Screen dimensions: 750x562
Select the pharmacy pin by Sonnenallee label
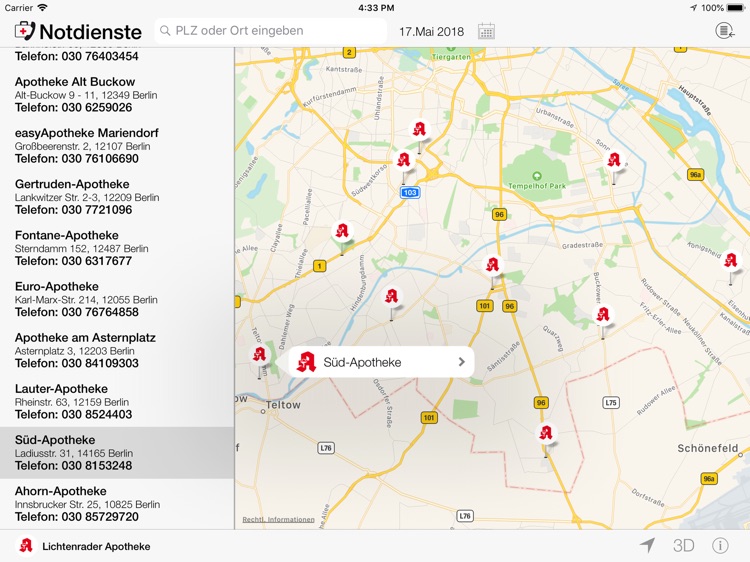tap(614, 160)
